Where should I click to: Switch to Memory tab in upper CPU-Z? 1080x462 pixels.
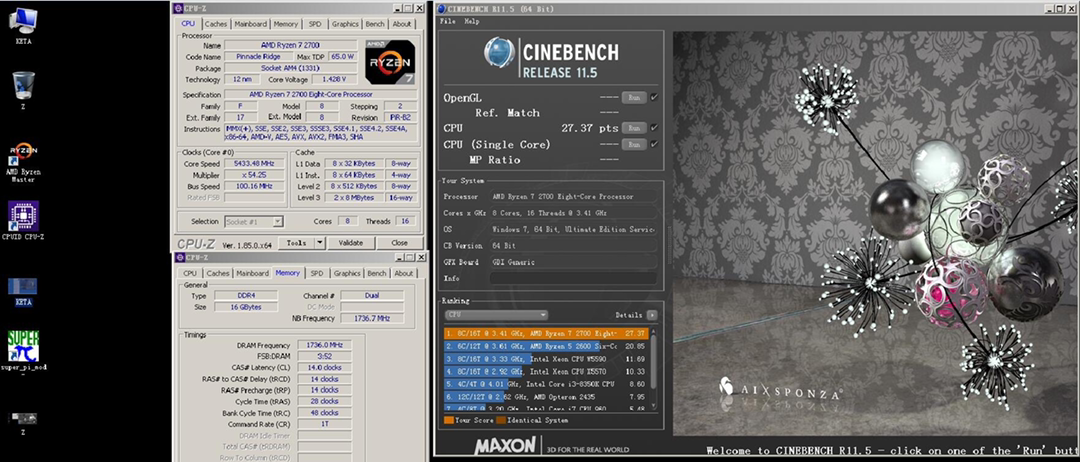[x=286, y=23]
